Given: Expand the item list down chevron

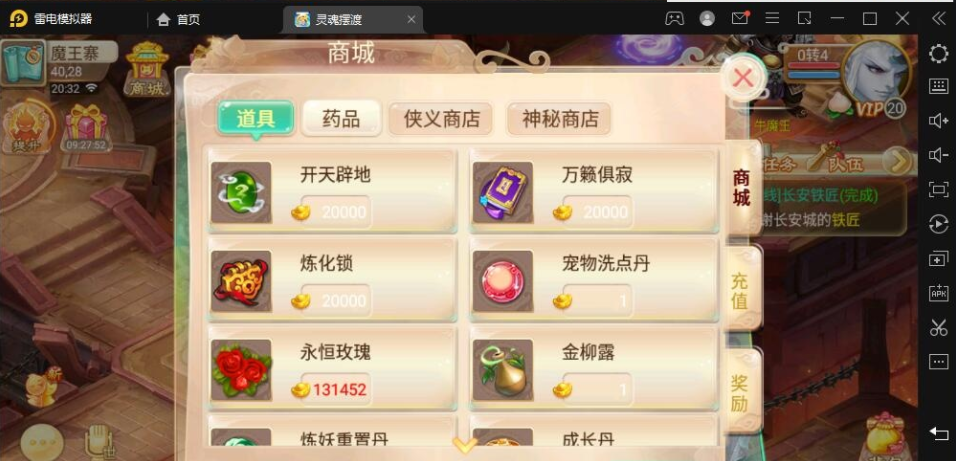Looking at the screenshot, I should pos(464,445).
